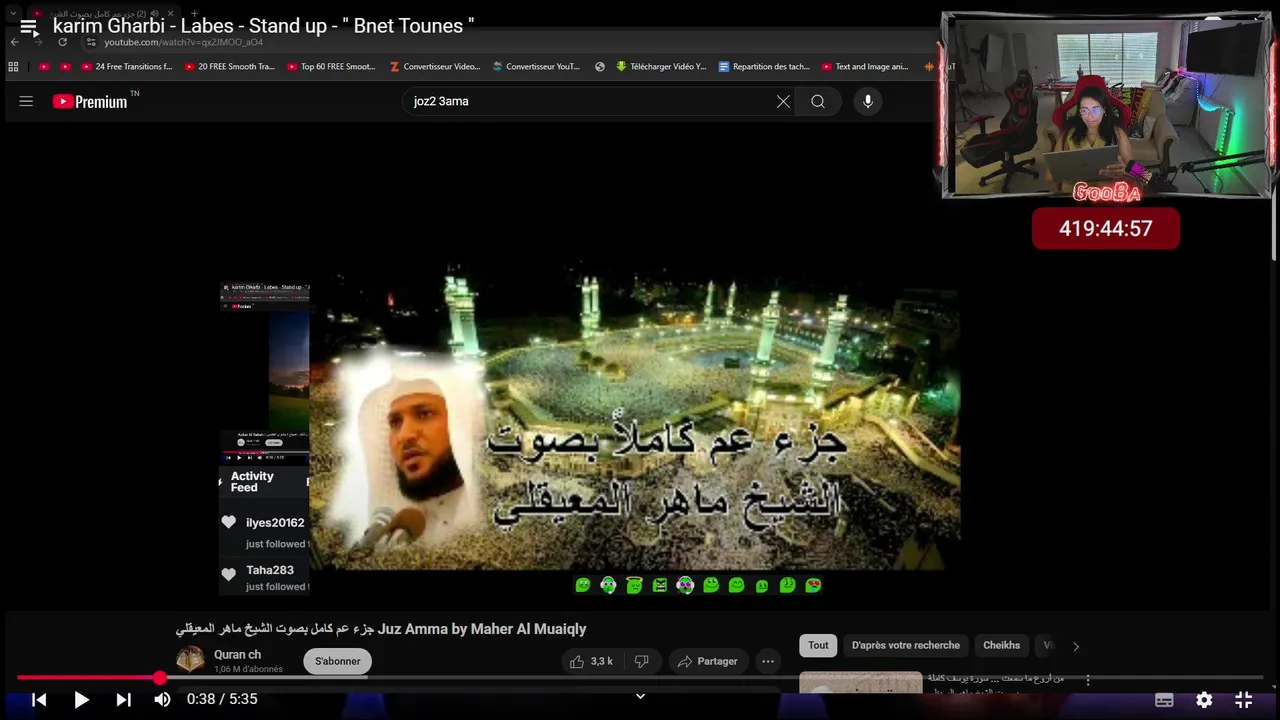This screenshot has width=1280, height=720.
Task: Toggle subtitles/closed captions
Action: coord(1165,700)
